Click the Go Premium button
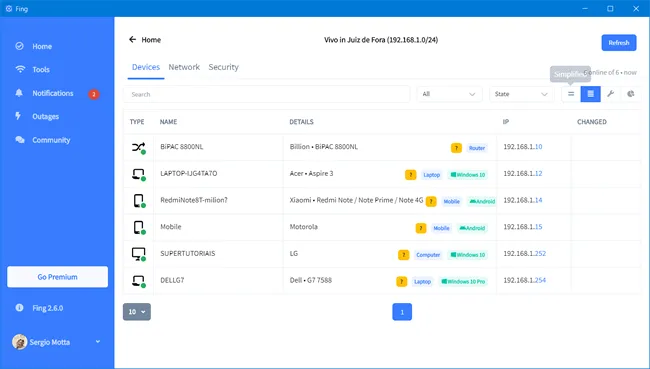650x369 pixels. point(58,277)
